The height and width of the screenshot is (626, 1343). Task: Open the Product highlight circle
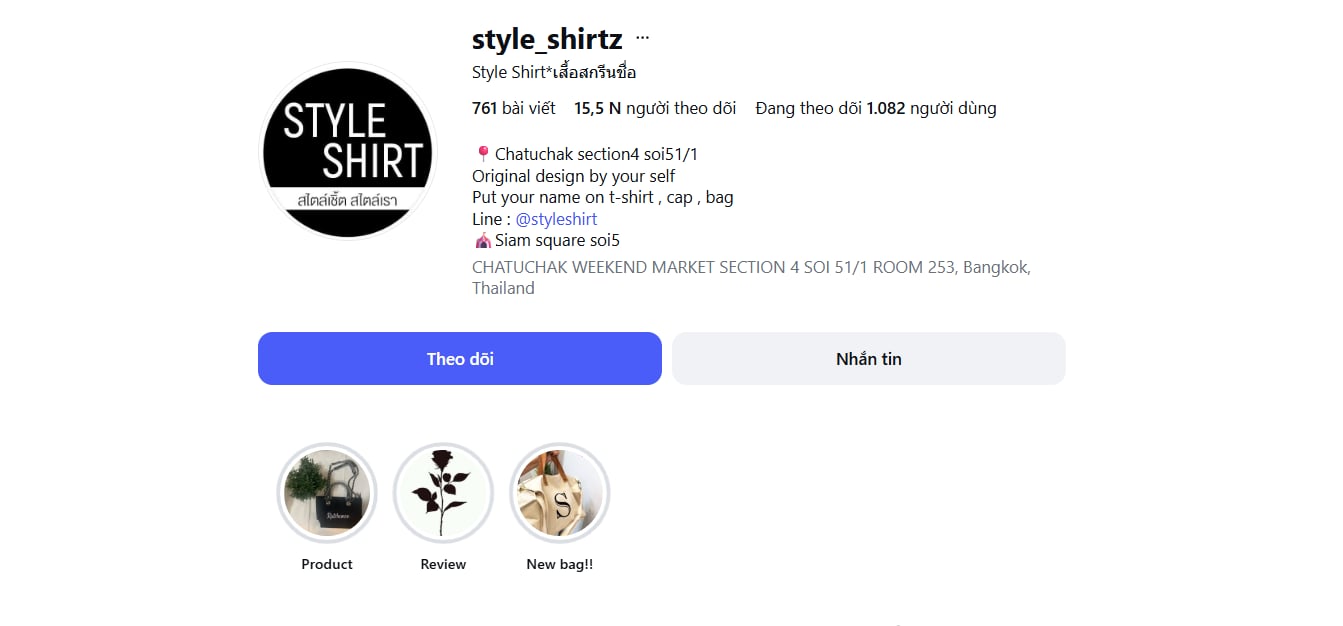tap(327, 492)
